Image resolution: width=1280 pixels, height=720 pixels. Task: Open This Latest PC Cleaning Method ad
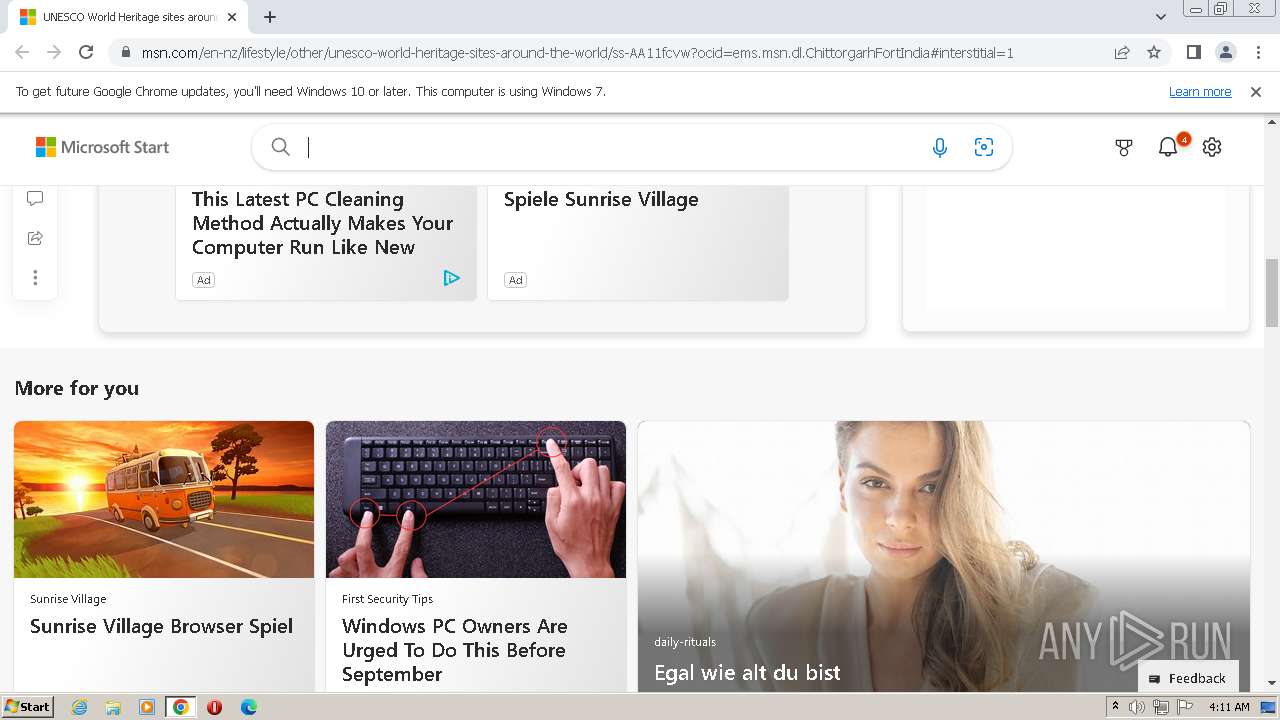click(322, 223)
